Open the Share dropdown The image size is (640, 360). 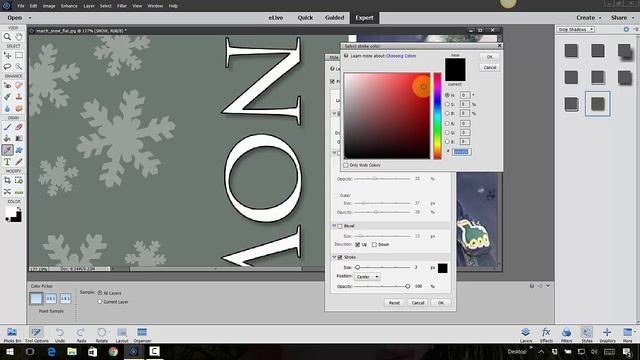pos(622,18)
